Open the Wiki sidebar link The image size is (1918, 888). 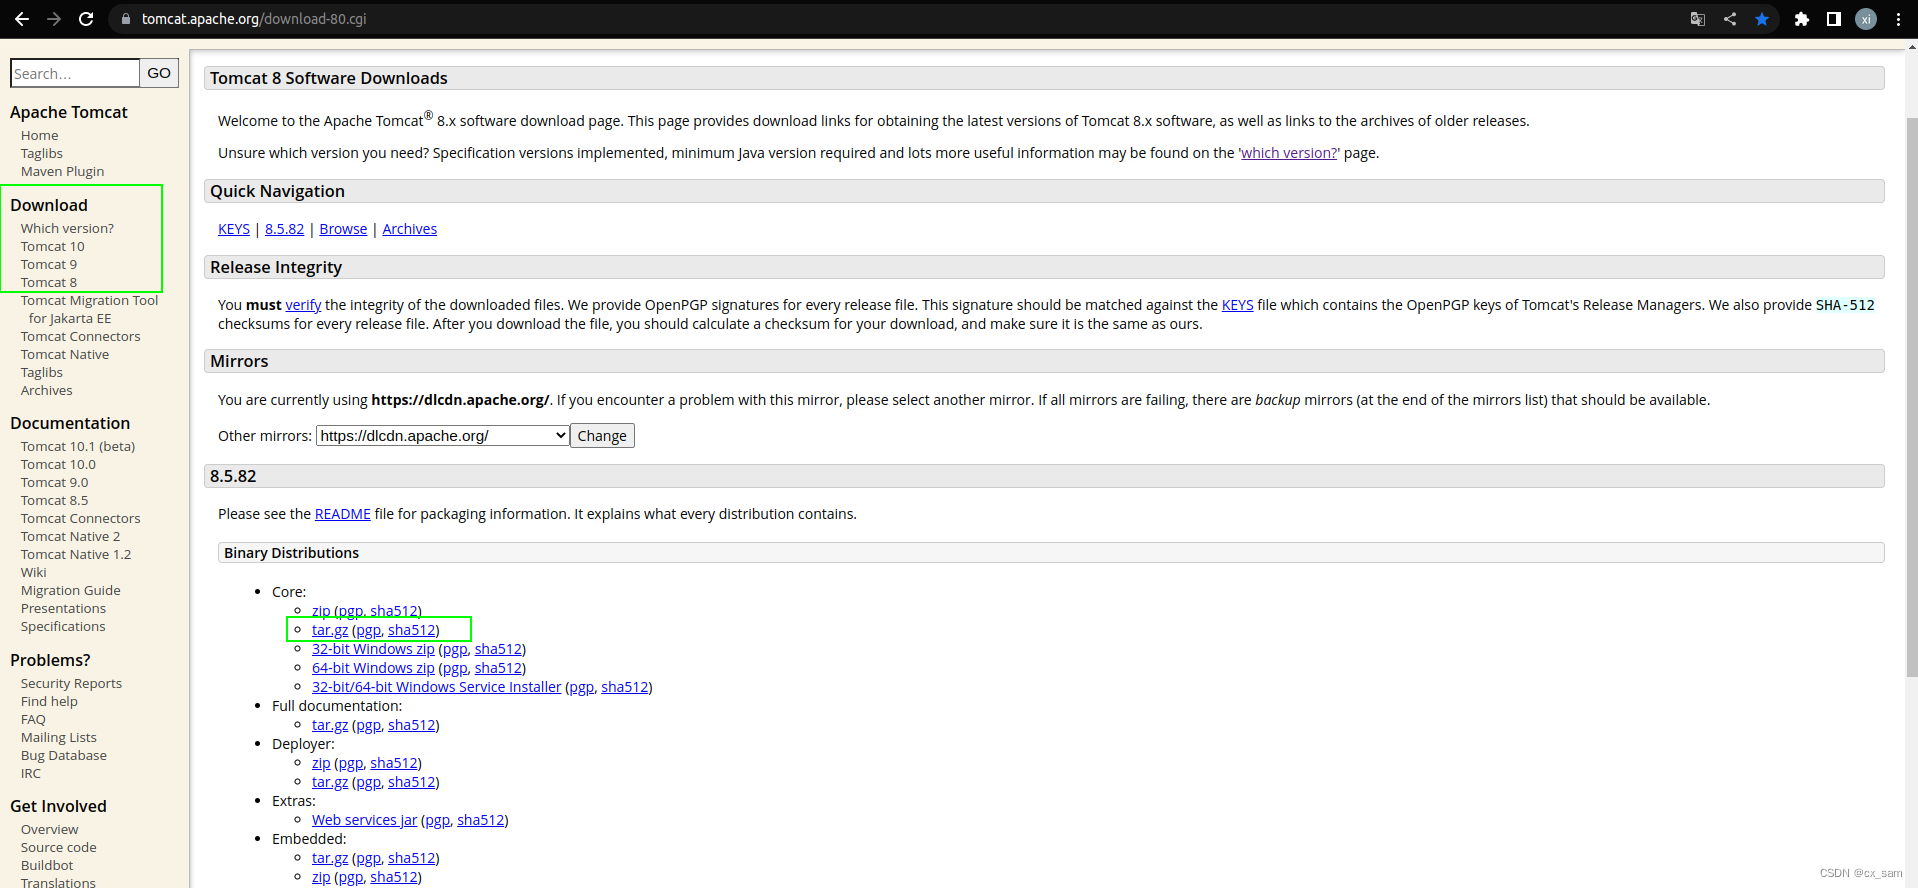pos(34,572)
